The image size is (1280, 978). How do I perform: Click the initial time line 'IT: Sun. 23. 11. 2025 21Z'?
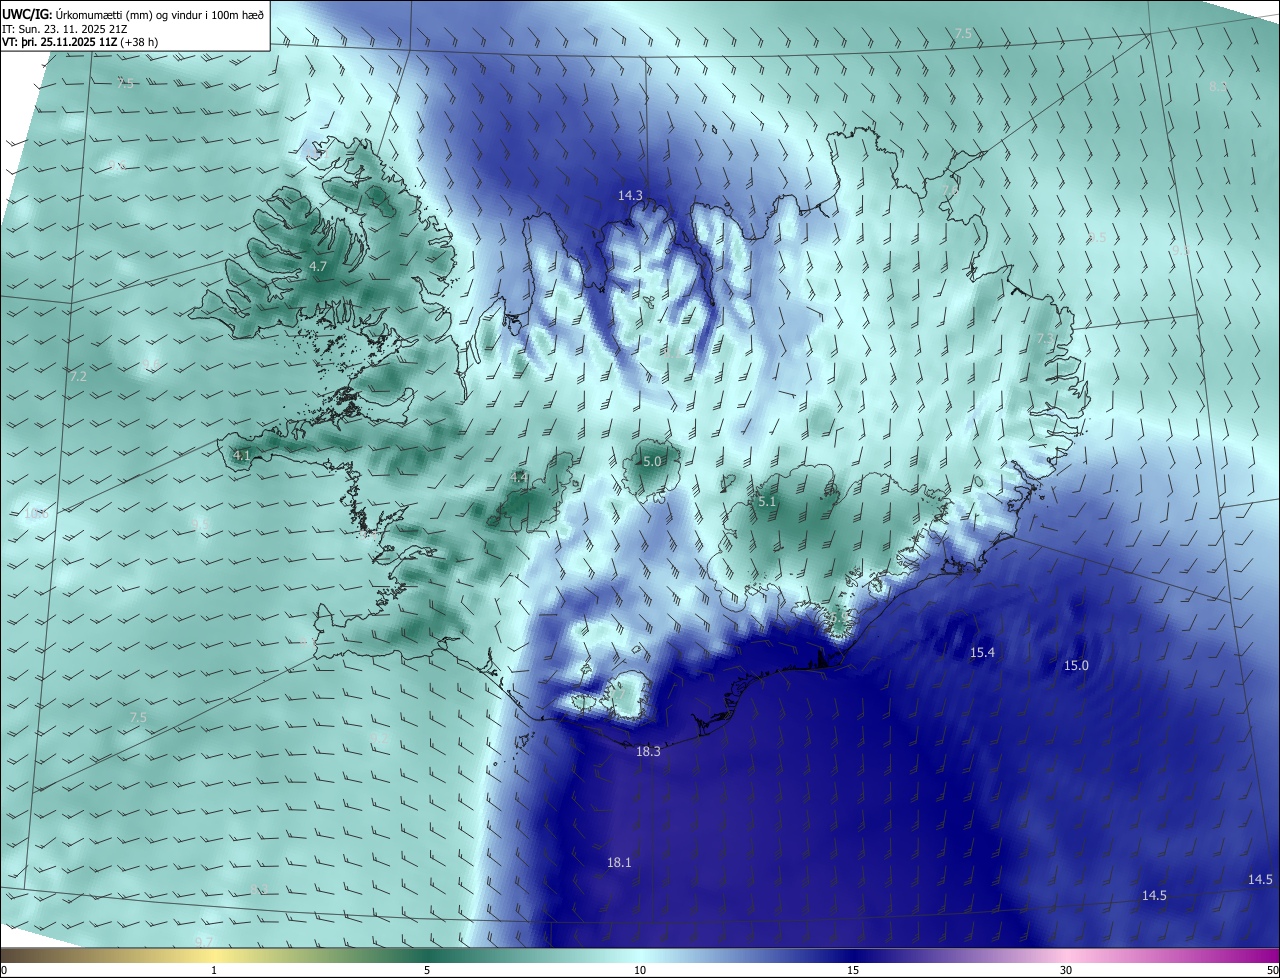[x=64, y=28]
